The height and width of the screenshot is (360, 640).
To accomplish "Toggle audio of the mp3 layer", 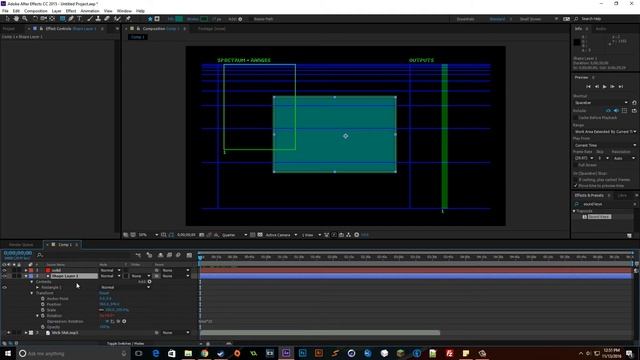I will [x=9, y=333].
